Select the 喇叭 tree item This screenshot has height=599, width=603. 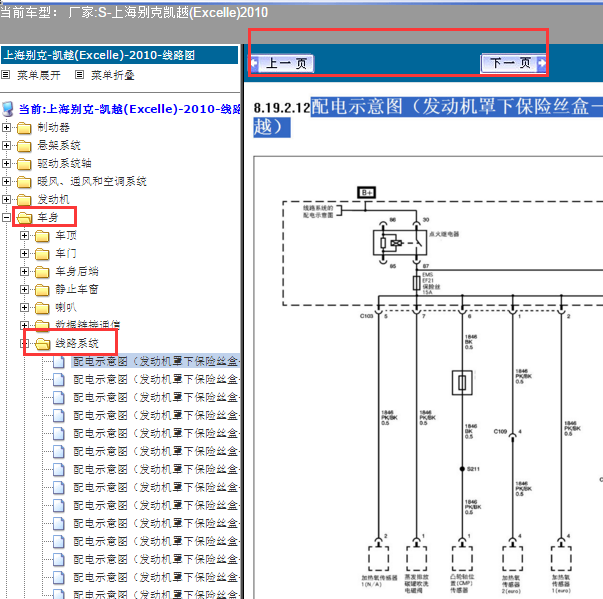coord(65,307)
